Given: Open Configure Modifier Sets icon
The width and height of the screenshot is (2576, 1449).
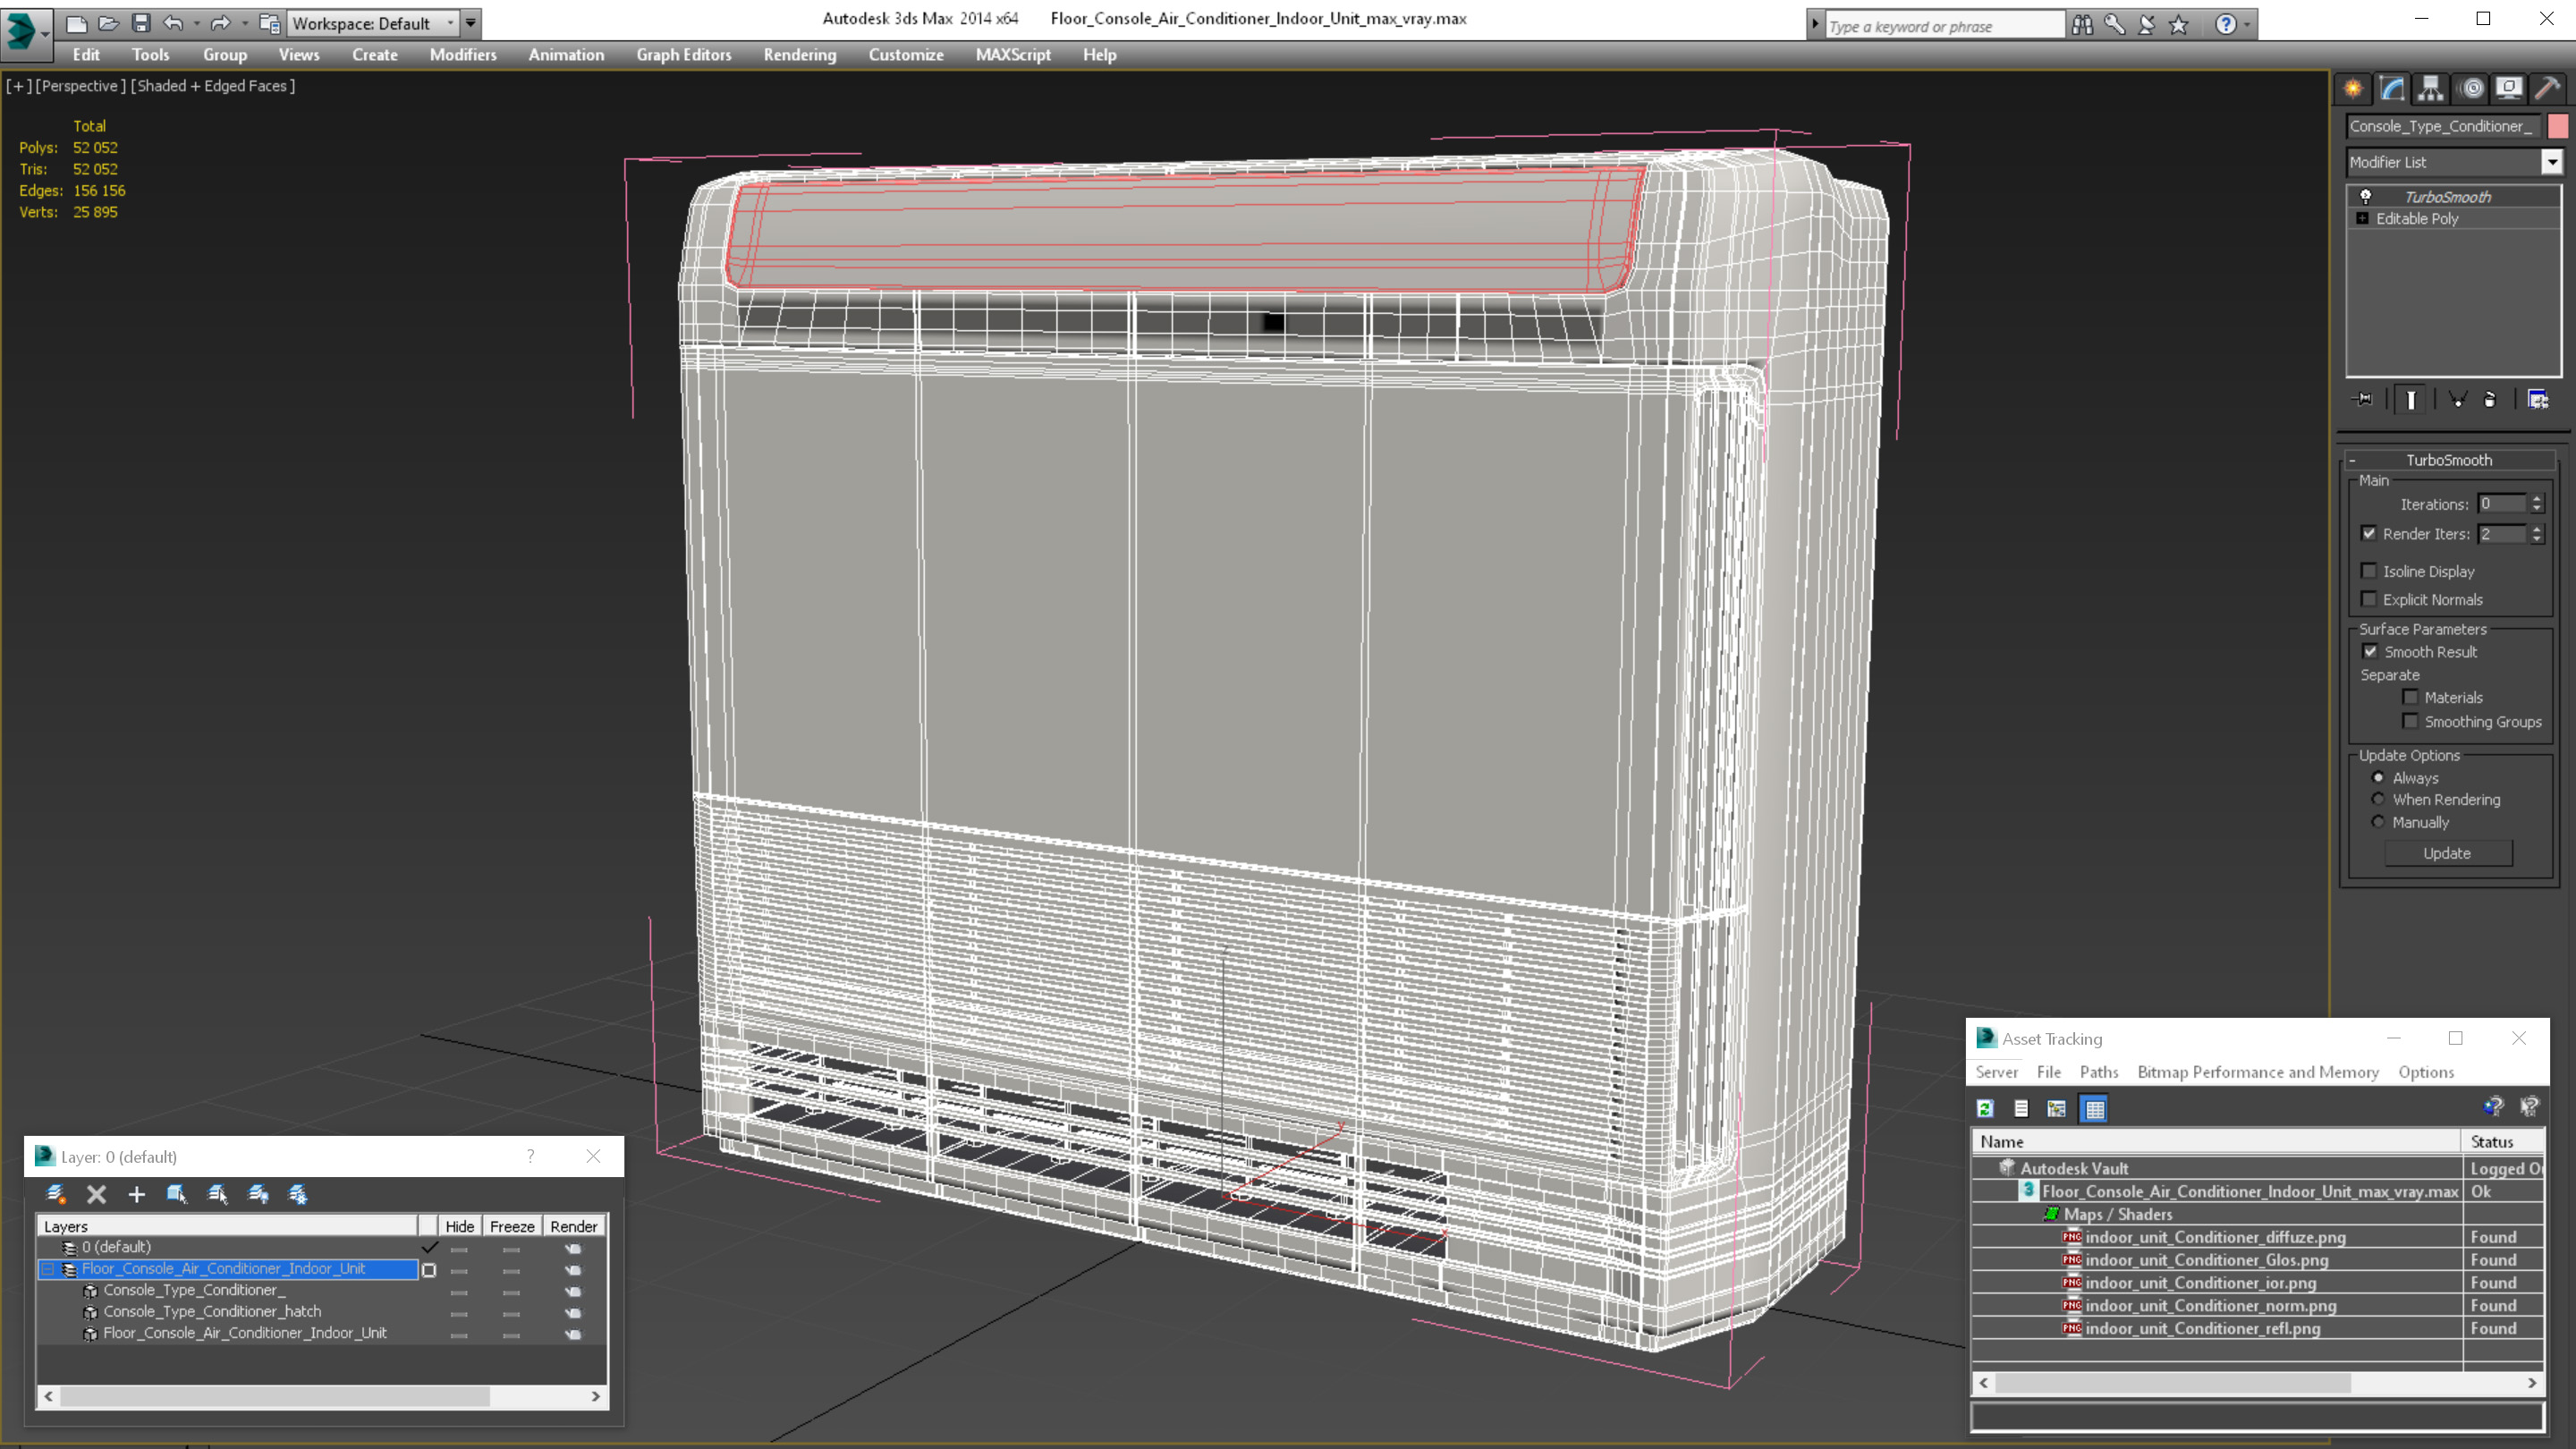Looking at the screenshot, I should tap(2538, 400).
